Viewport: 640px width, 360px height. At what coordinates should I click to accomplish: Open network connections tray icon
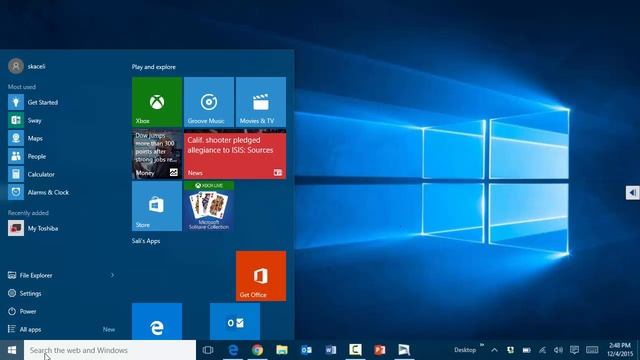pyautogui.click(x=542, y=350)
